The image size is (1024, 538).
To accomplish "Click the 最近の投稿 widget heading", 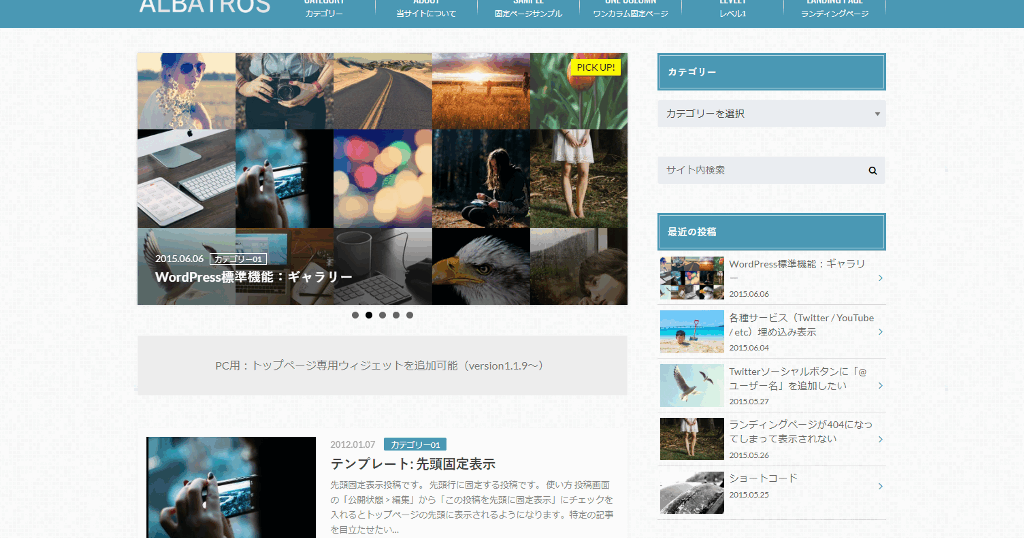I will tap(771, 232).
